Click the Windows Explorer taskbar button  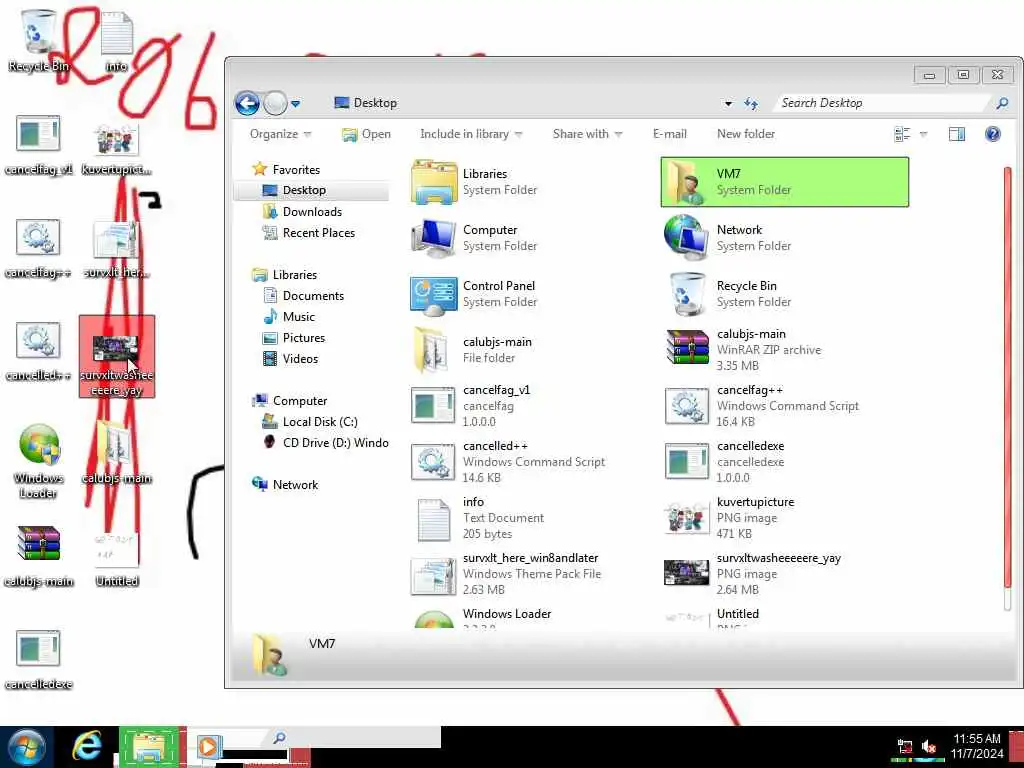tap(149, 747)
